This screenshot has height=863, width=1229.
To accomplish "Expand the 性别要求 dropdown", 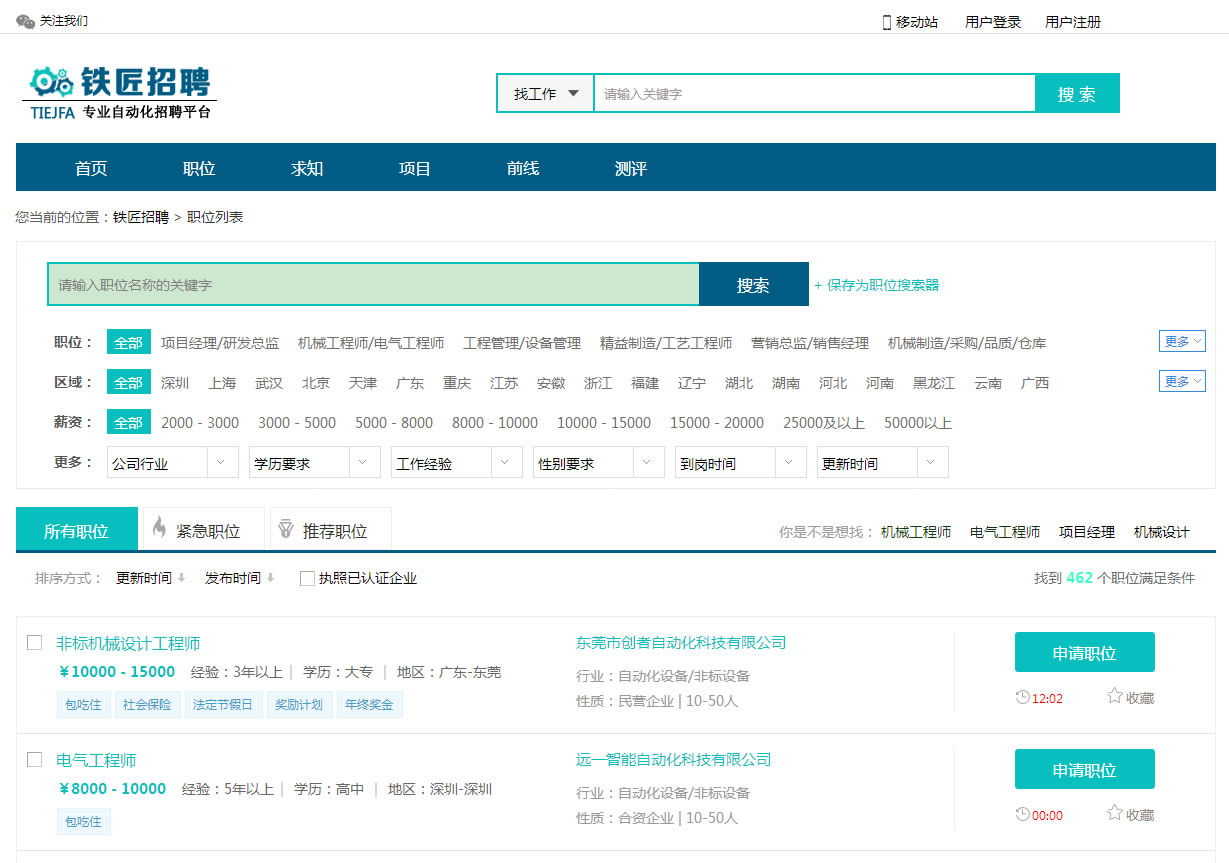I will click(x=598, y=462).
